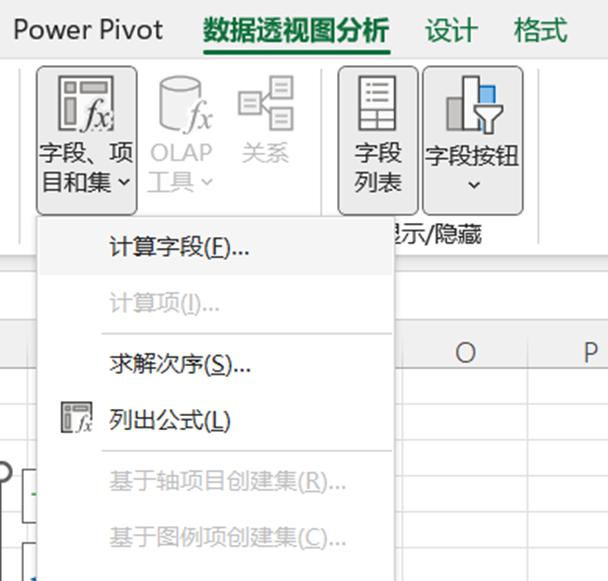Choose 基于图例项创建集(C)... menu entry
The width and height of the screenshot is (608, 581).
216,538
